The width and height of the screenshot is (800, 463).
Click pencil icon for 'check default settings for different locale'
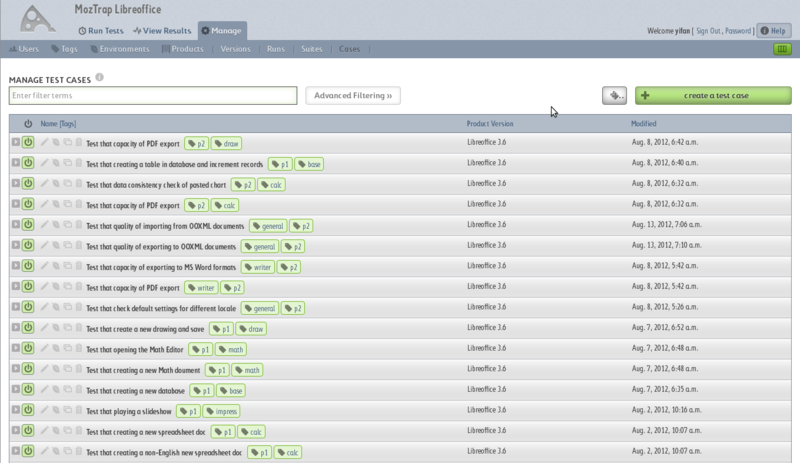tap(44, 307)
